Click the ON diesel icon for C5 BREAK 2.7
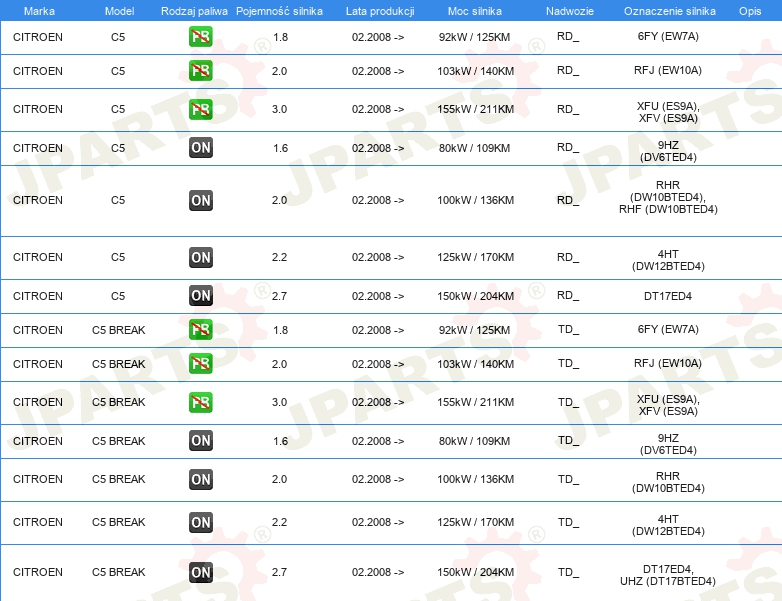The width and height of the screenshot is (782, 601). tap(200, 572)
